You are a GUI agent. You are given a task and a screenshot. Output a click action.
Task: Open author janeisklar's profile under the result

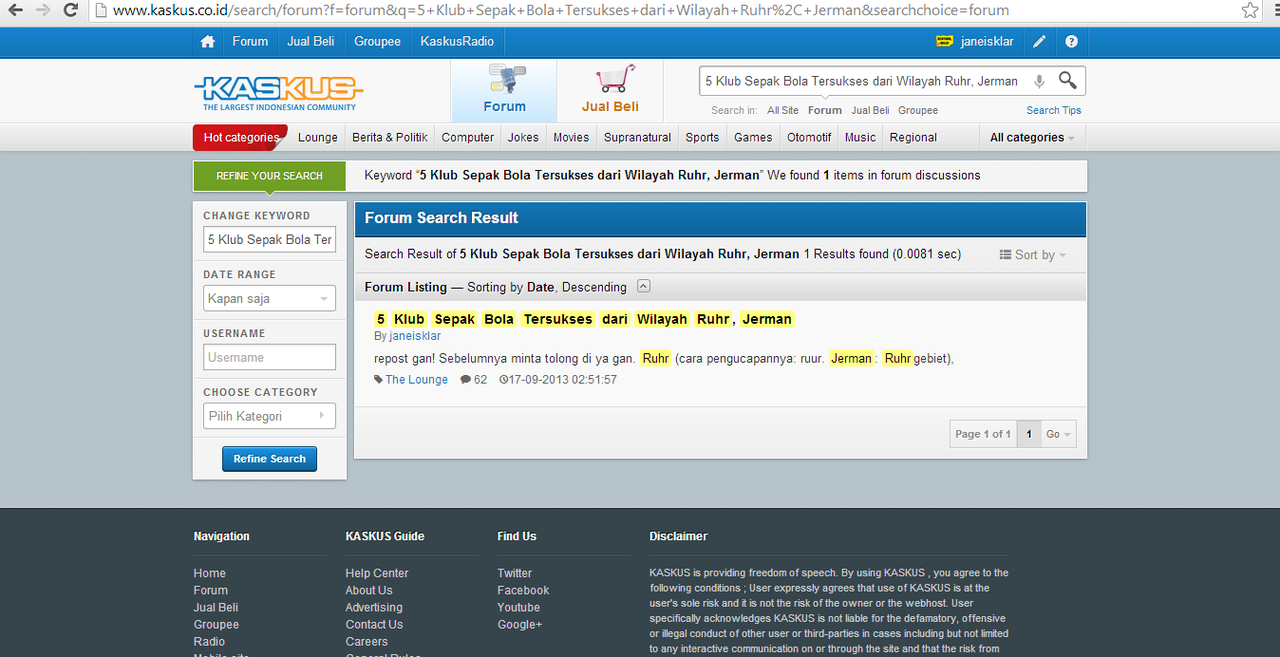415,336
